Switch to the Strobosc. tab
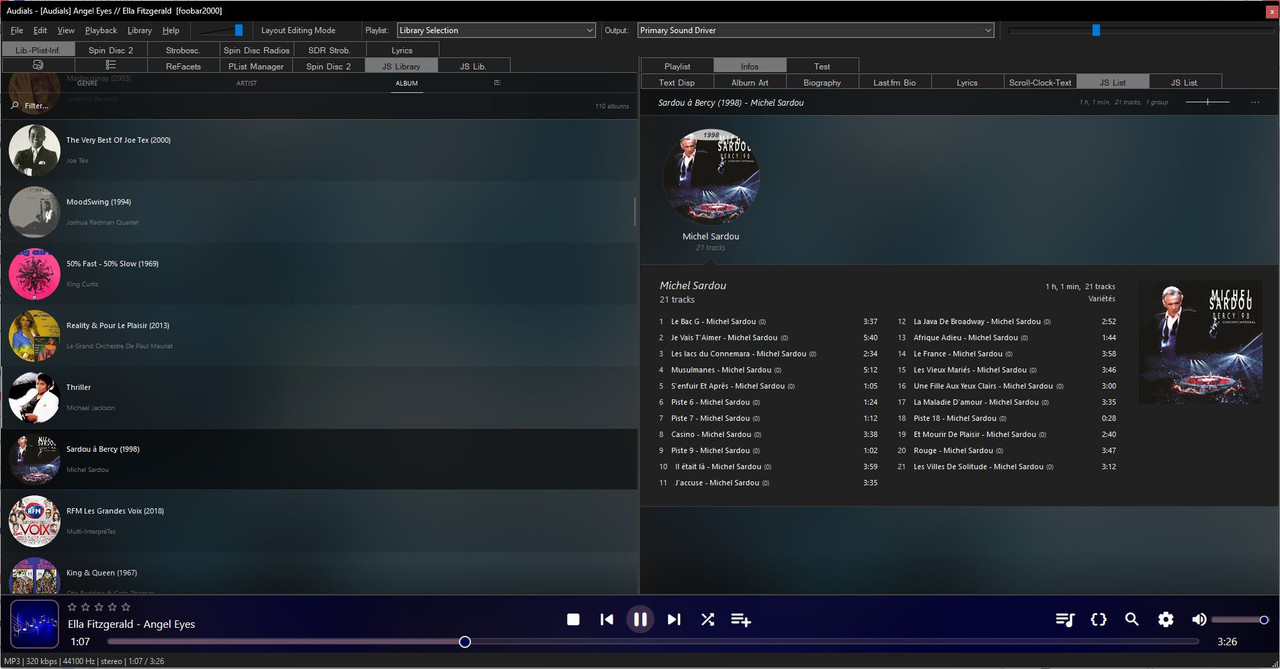This screenshot has height=669, width=1280. (183, 50)
